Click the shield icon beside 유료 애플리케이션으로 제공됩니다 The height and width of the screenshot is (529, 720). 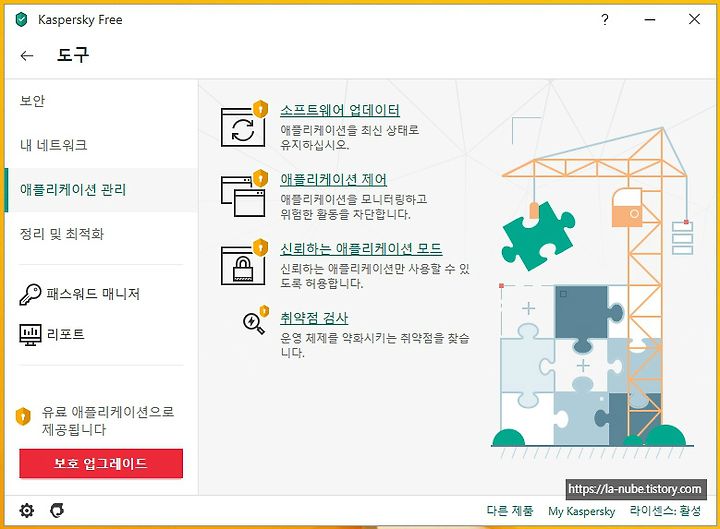tap(23, 416)
